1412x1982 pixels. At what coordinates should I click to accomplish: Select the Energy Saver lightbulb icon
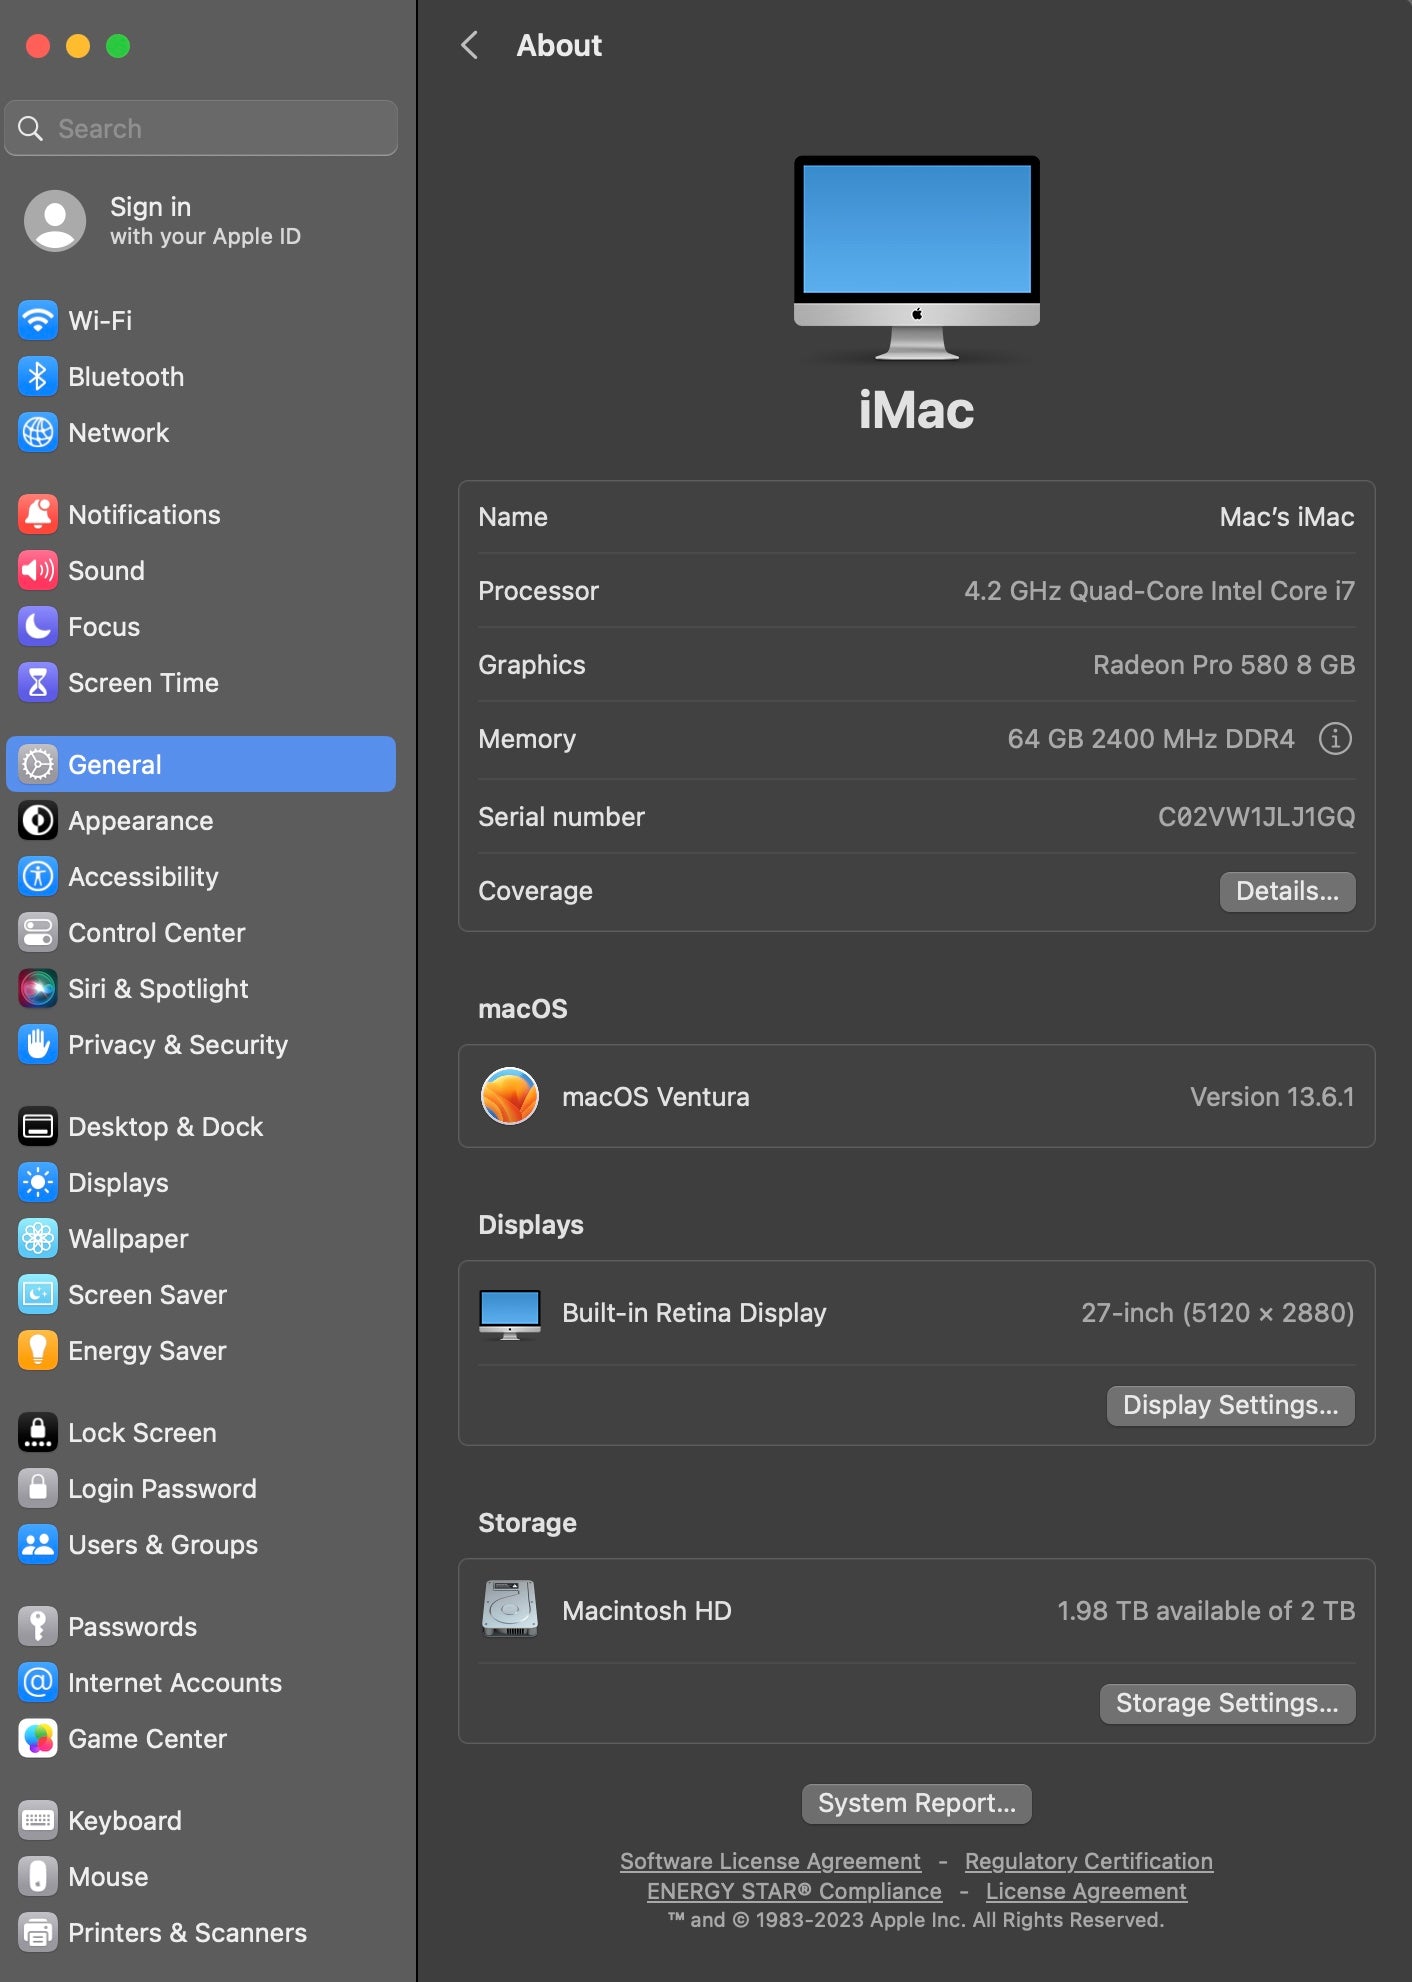(x=38, y=1351)
